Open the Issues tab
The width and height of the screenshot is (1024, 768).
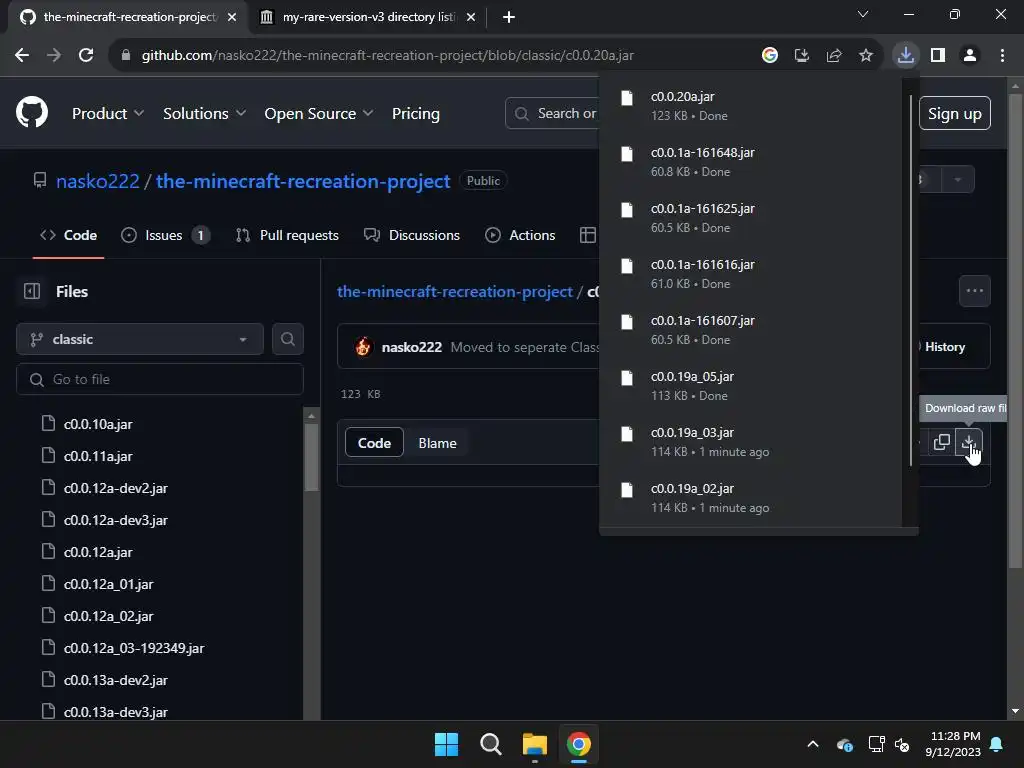point(166,235)
